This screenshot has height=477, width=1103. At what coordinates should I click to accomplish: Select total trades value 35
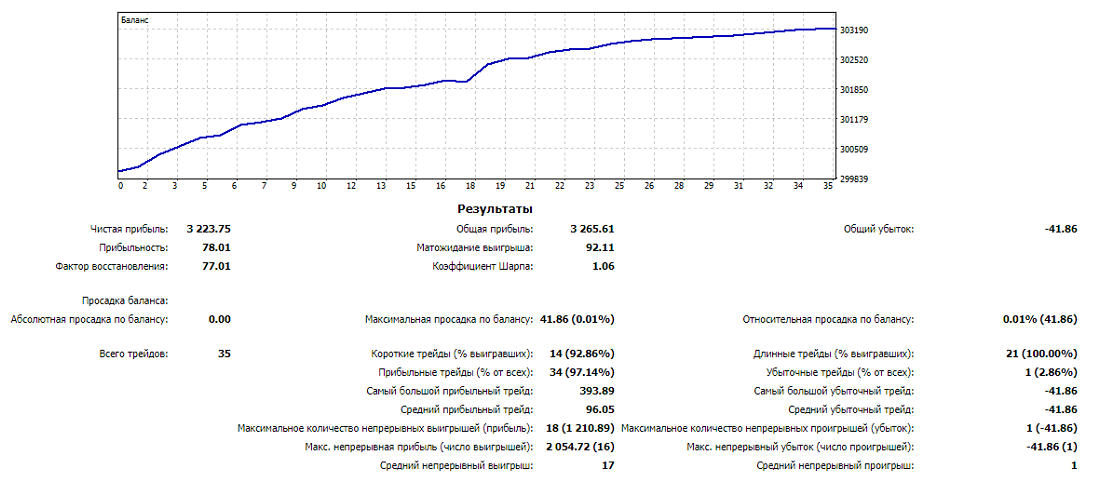pos(224,353)
